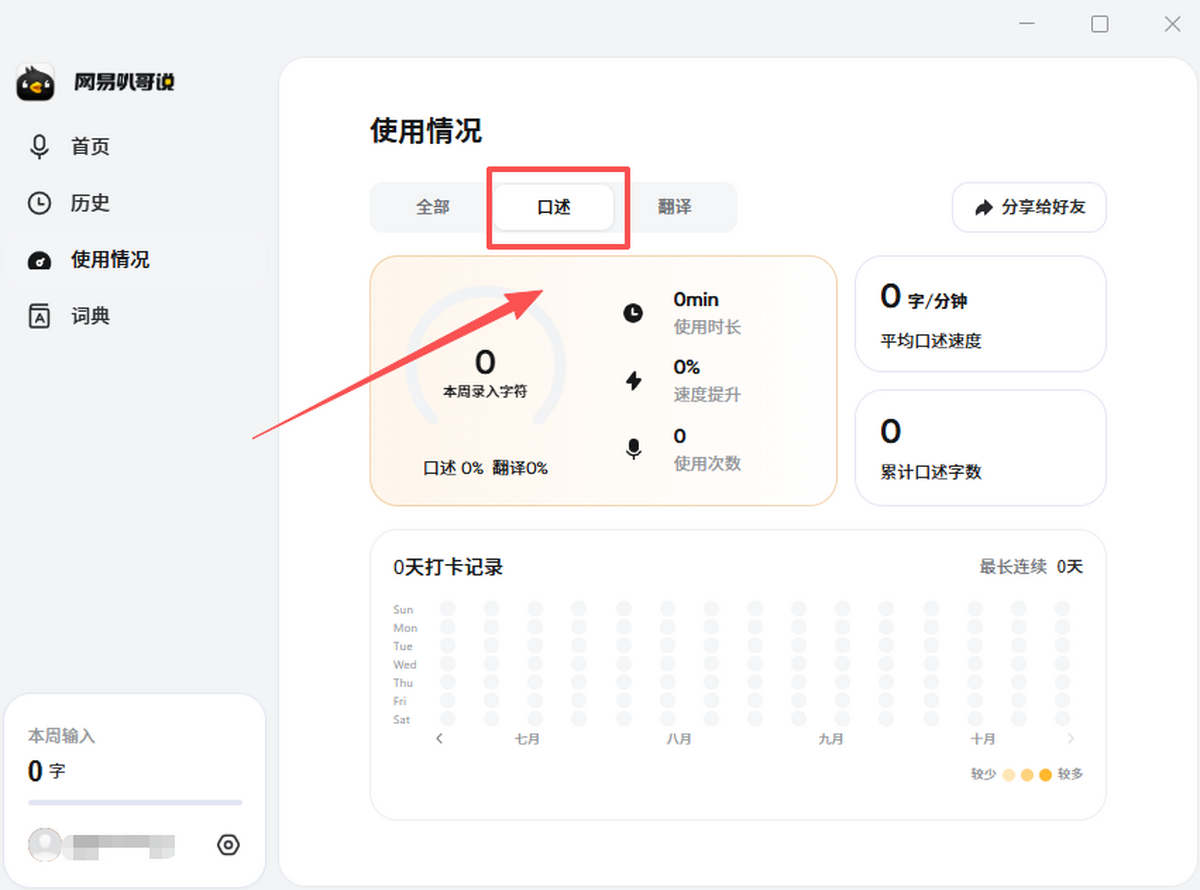The height and width of the screenshot is (890, 1200).
Task: Click the Sat weekday row label
Action: click(402, 720)
